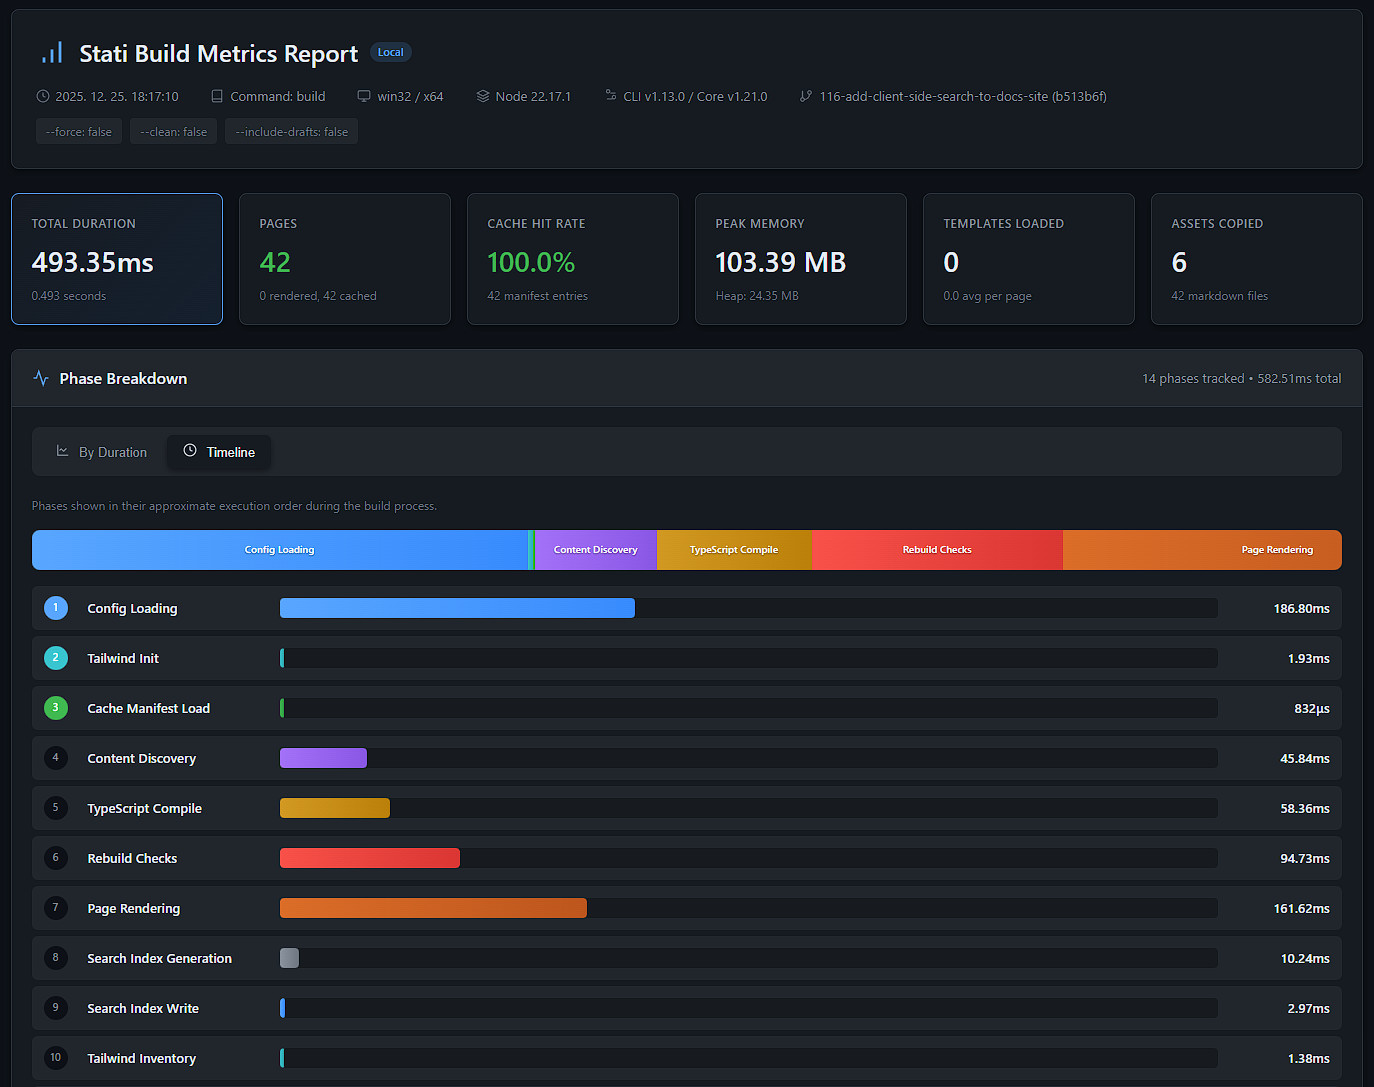Click the numbered badge for Config Loading phase
Image resolution: width=1374 pixels, height=1087 pixels.
tap(55, 607)
